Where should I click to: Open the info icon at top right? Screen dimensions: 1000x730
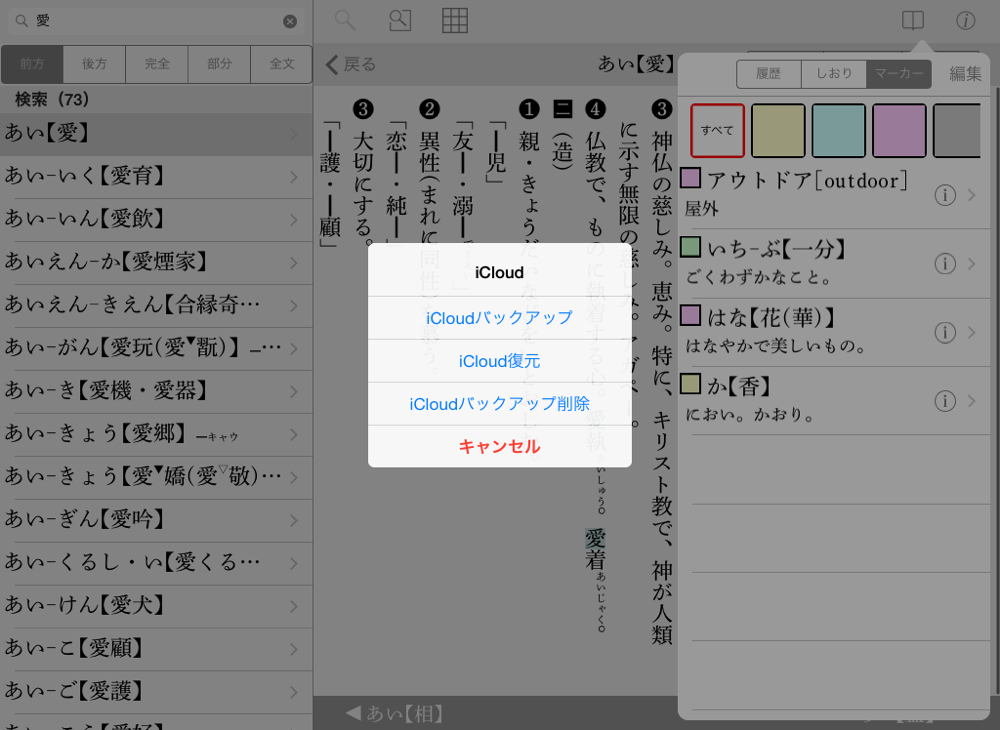point(966,20)
